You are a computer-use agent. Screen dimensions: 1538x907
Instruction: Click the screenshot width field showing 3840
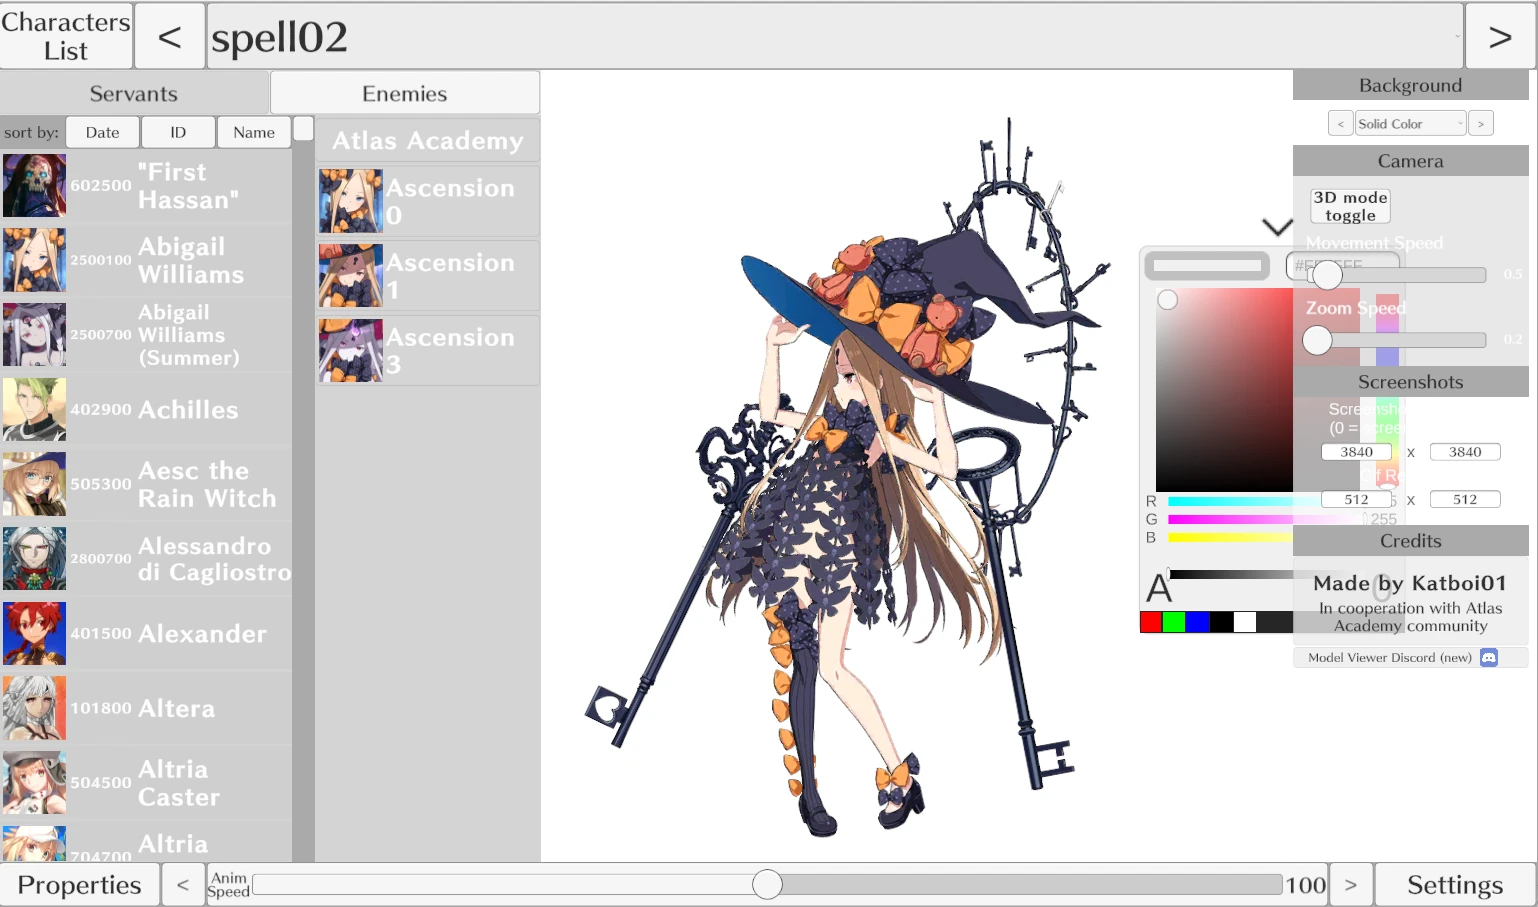coord(1356,452)
